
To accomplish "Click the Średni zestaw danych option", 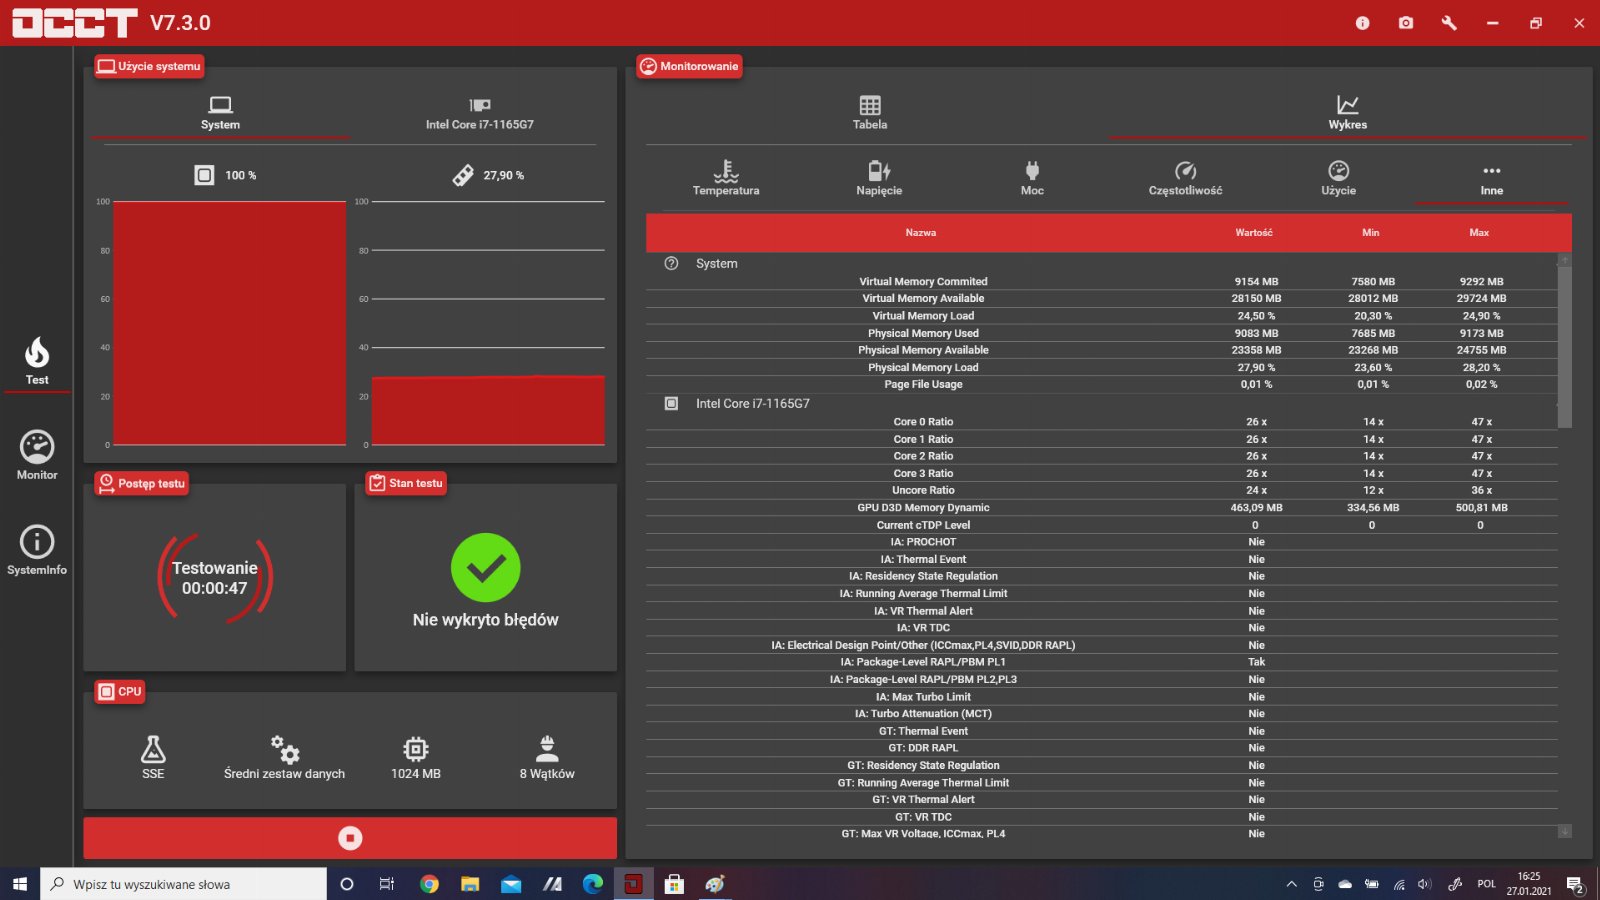I will click(284, 757).
